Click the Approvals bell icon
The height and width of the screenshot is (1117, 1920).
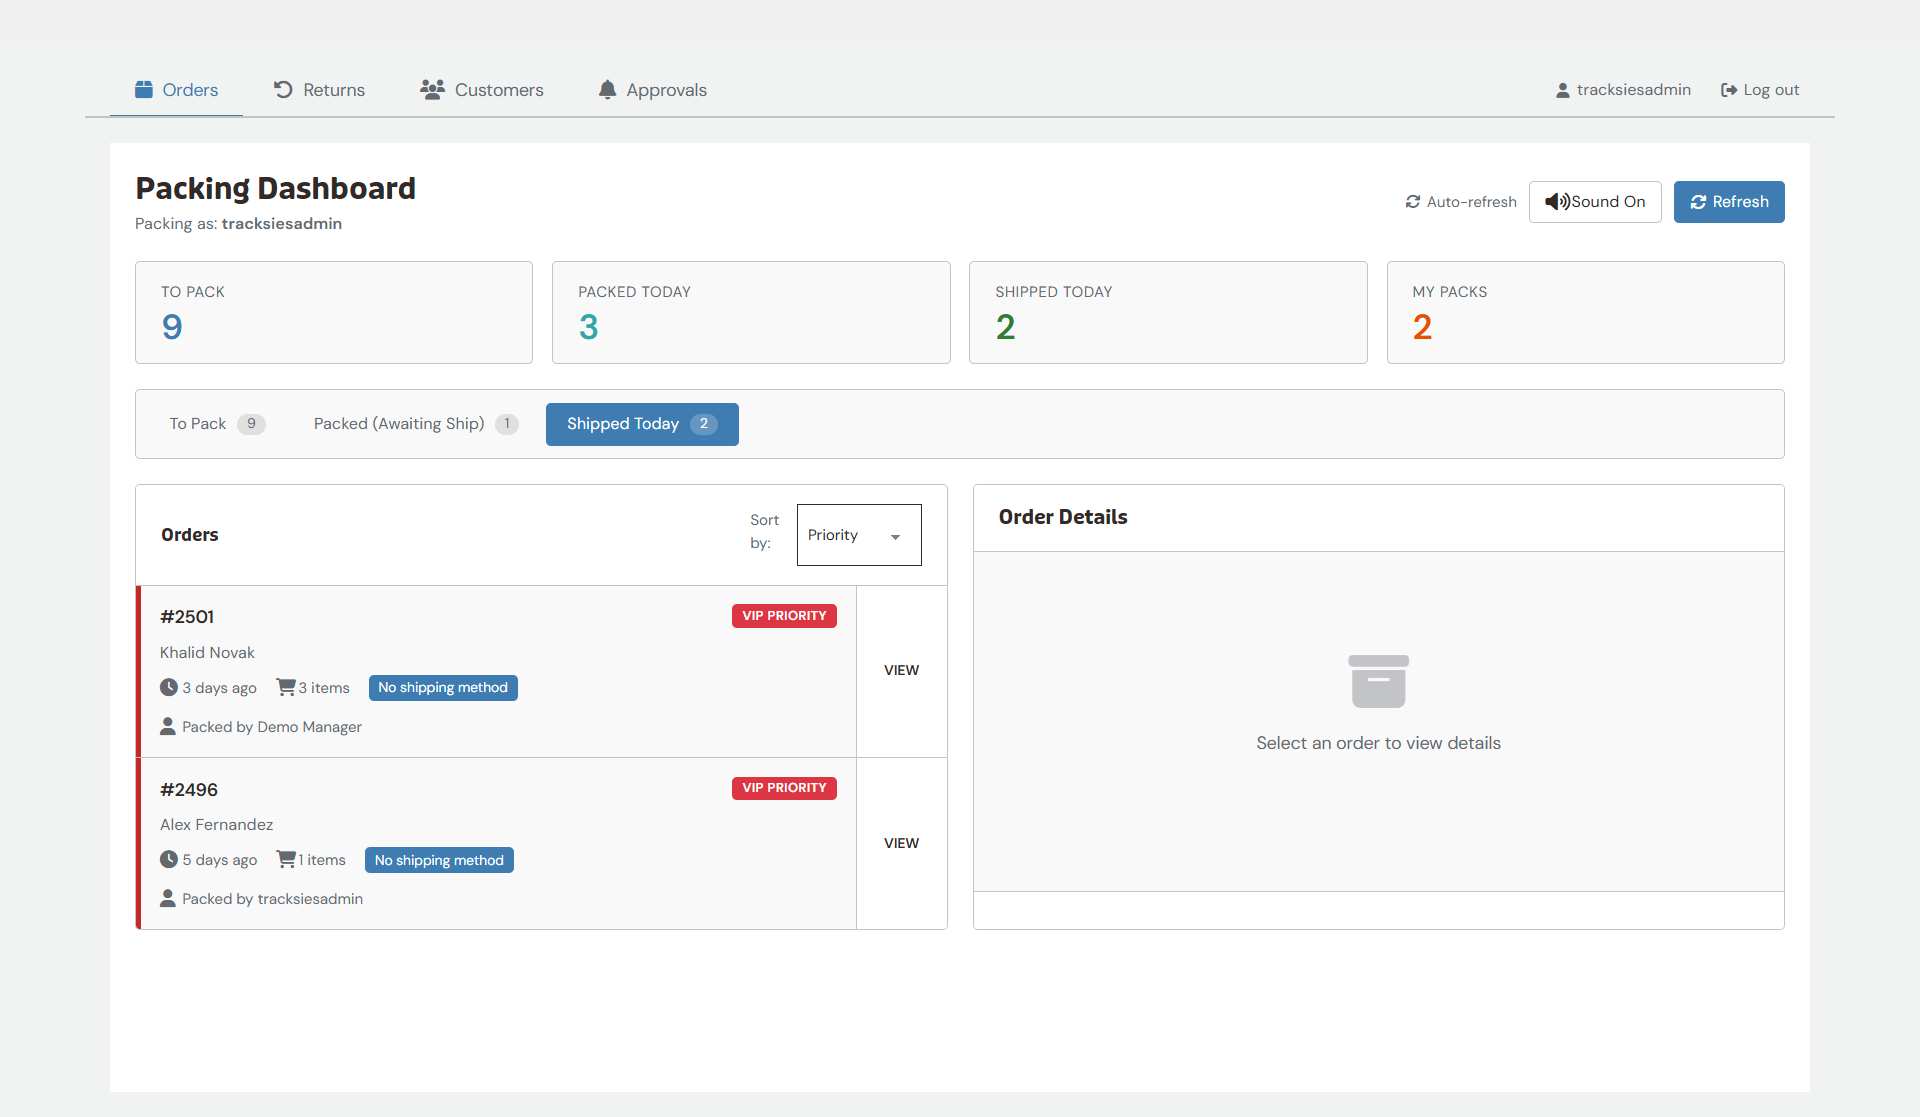tap(607, 90)
